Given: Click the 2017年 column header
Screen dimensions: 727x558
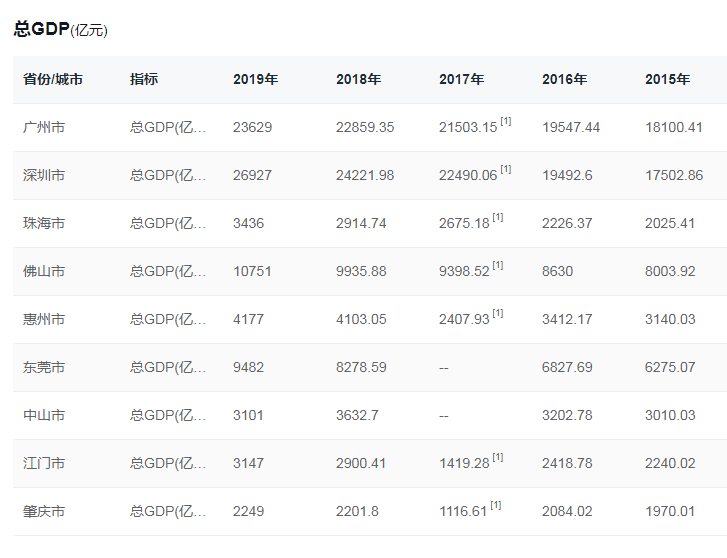Looking at the screenshot, I should [x=461, y=79].
